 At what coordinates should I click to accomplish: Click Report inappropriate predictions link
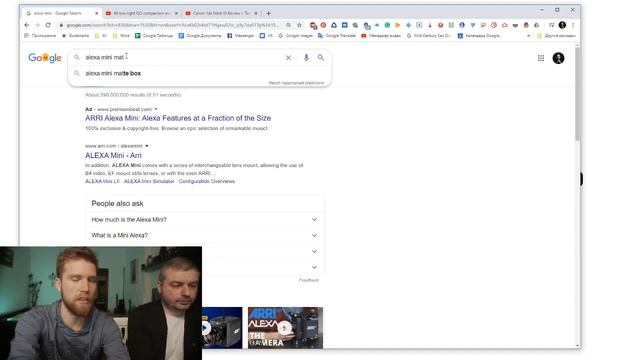pyautogui.click(x=296, y=83)
